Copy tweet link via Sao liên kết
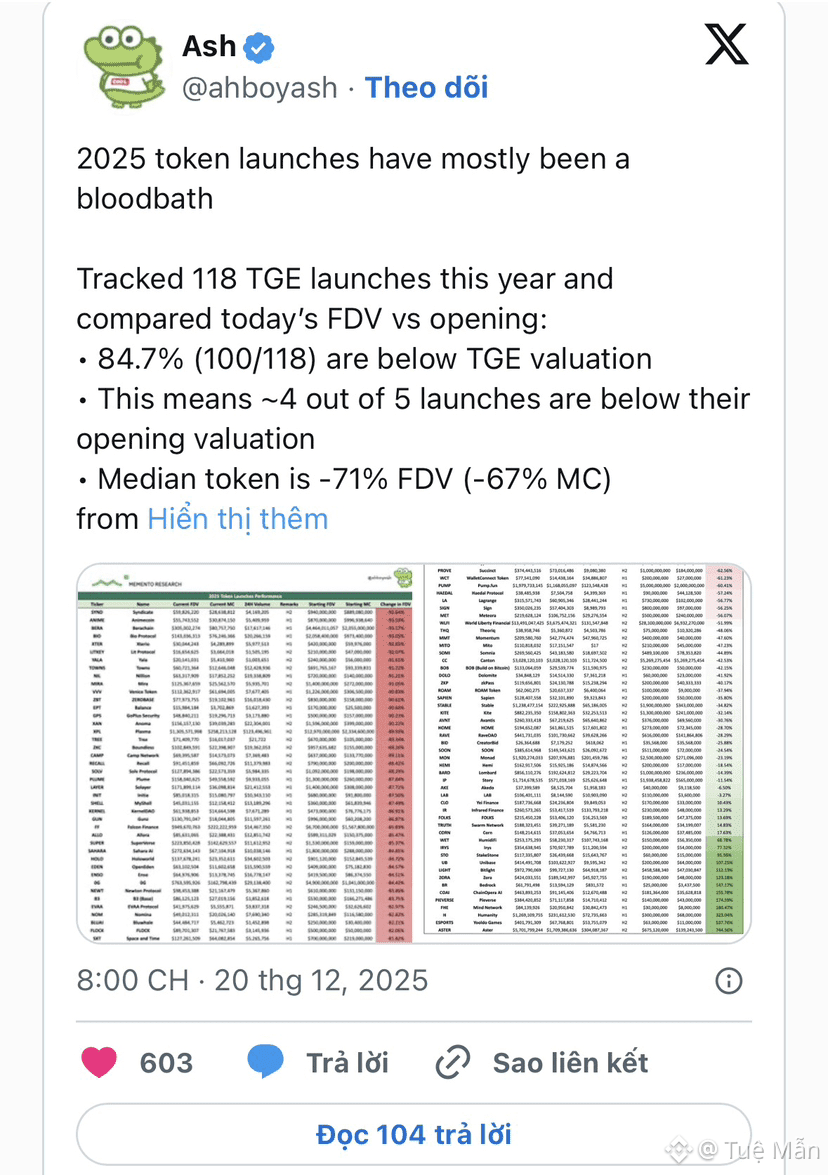Viewport: 828px width, 1175px height. pyautogui.click(x=570, y=1061)
